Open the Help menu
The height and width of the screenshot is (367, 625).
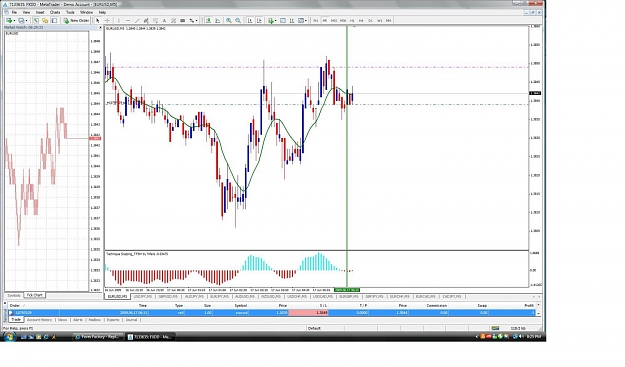102,12
